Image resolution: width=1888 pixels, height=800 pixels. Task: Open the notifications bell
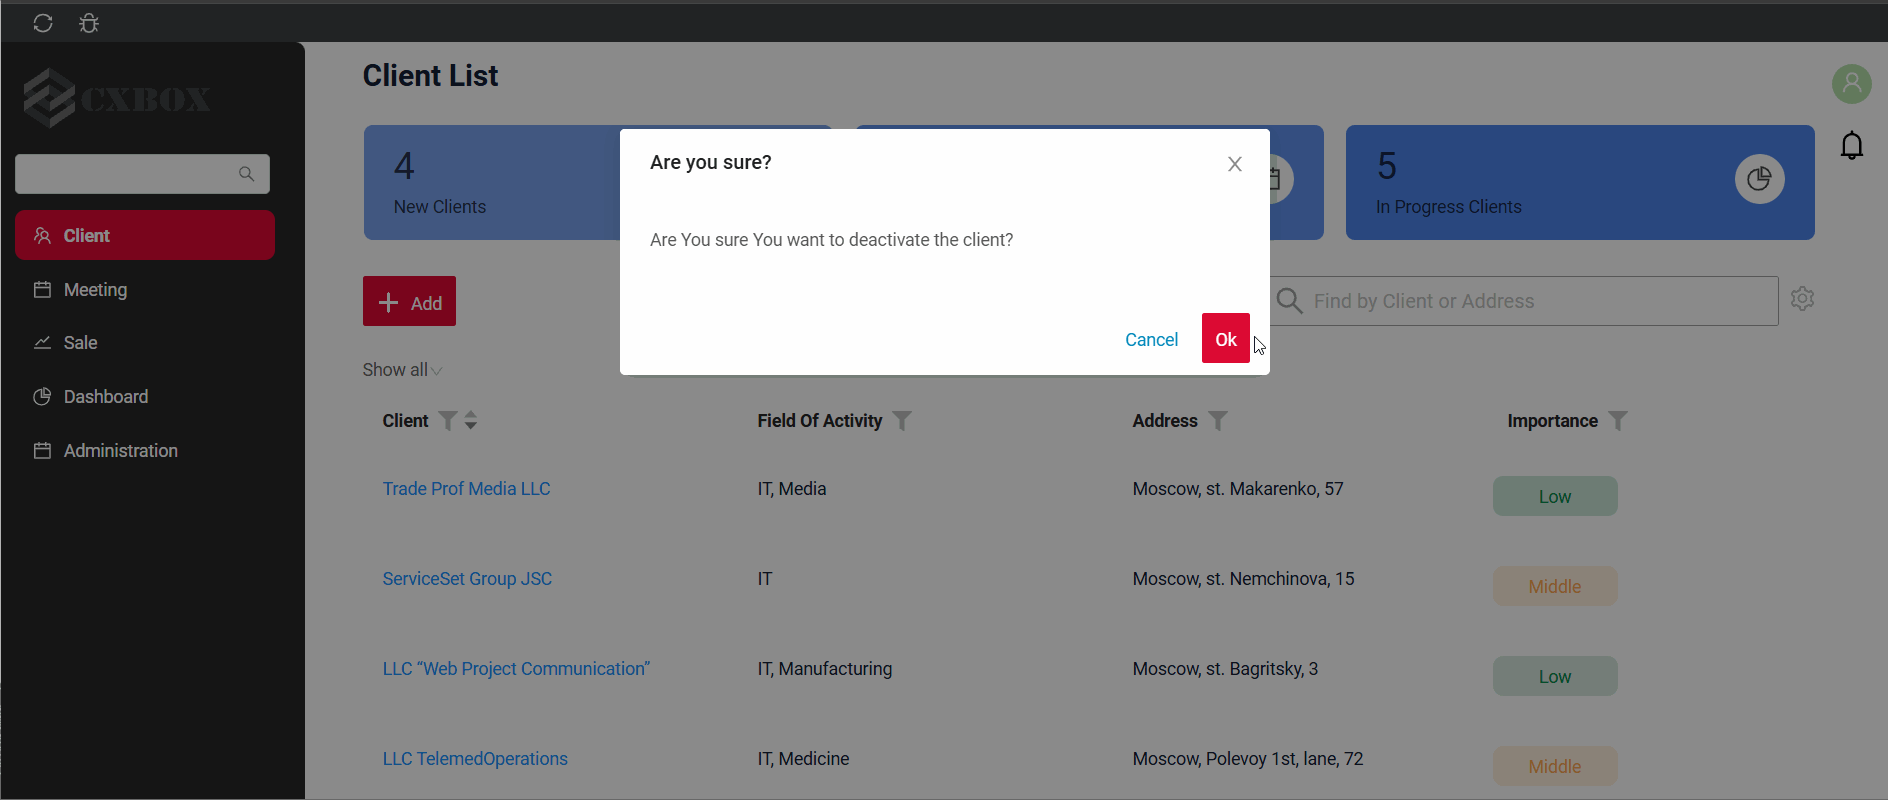tap(1851, 146)
